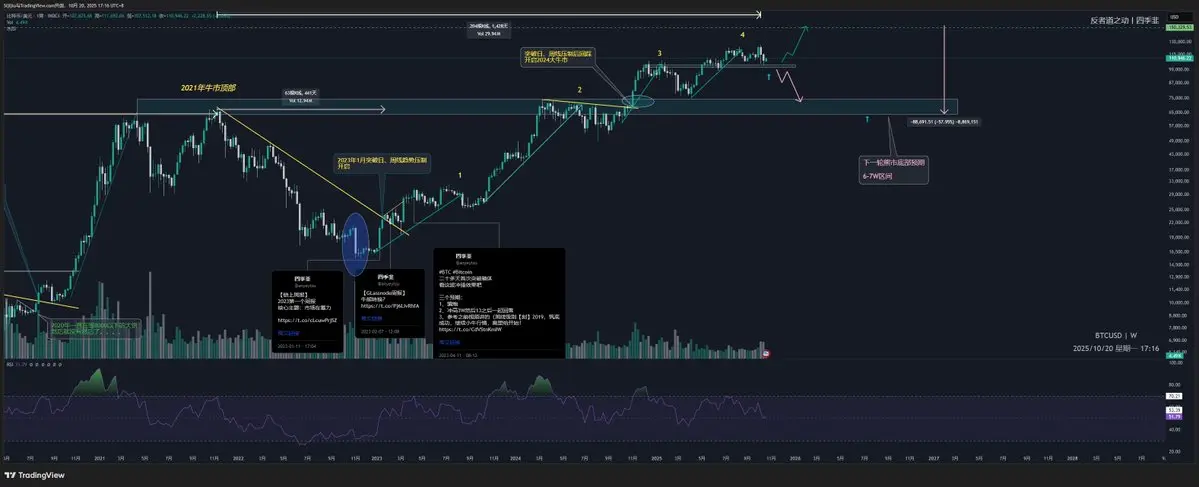Screen dimensions: 1199x487
Task: Select the 110,946 current price label
Action: coord(1181,58)
